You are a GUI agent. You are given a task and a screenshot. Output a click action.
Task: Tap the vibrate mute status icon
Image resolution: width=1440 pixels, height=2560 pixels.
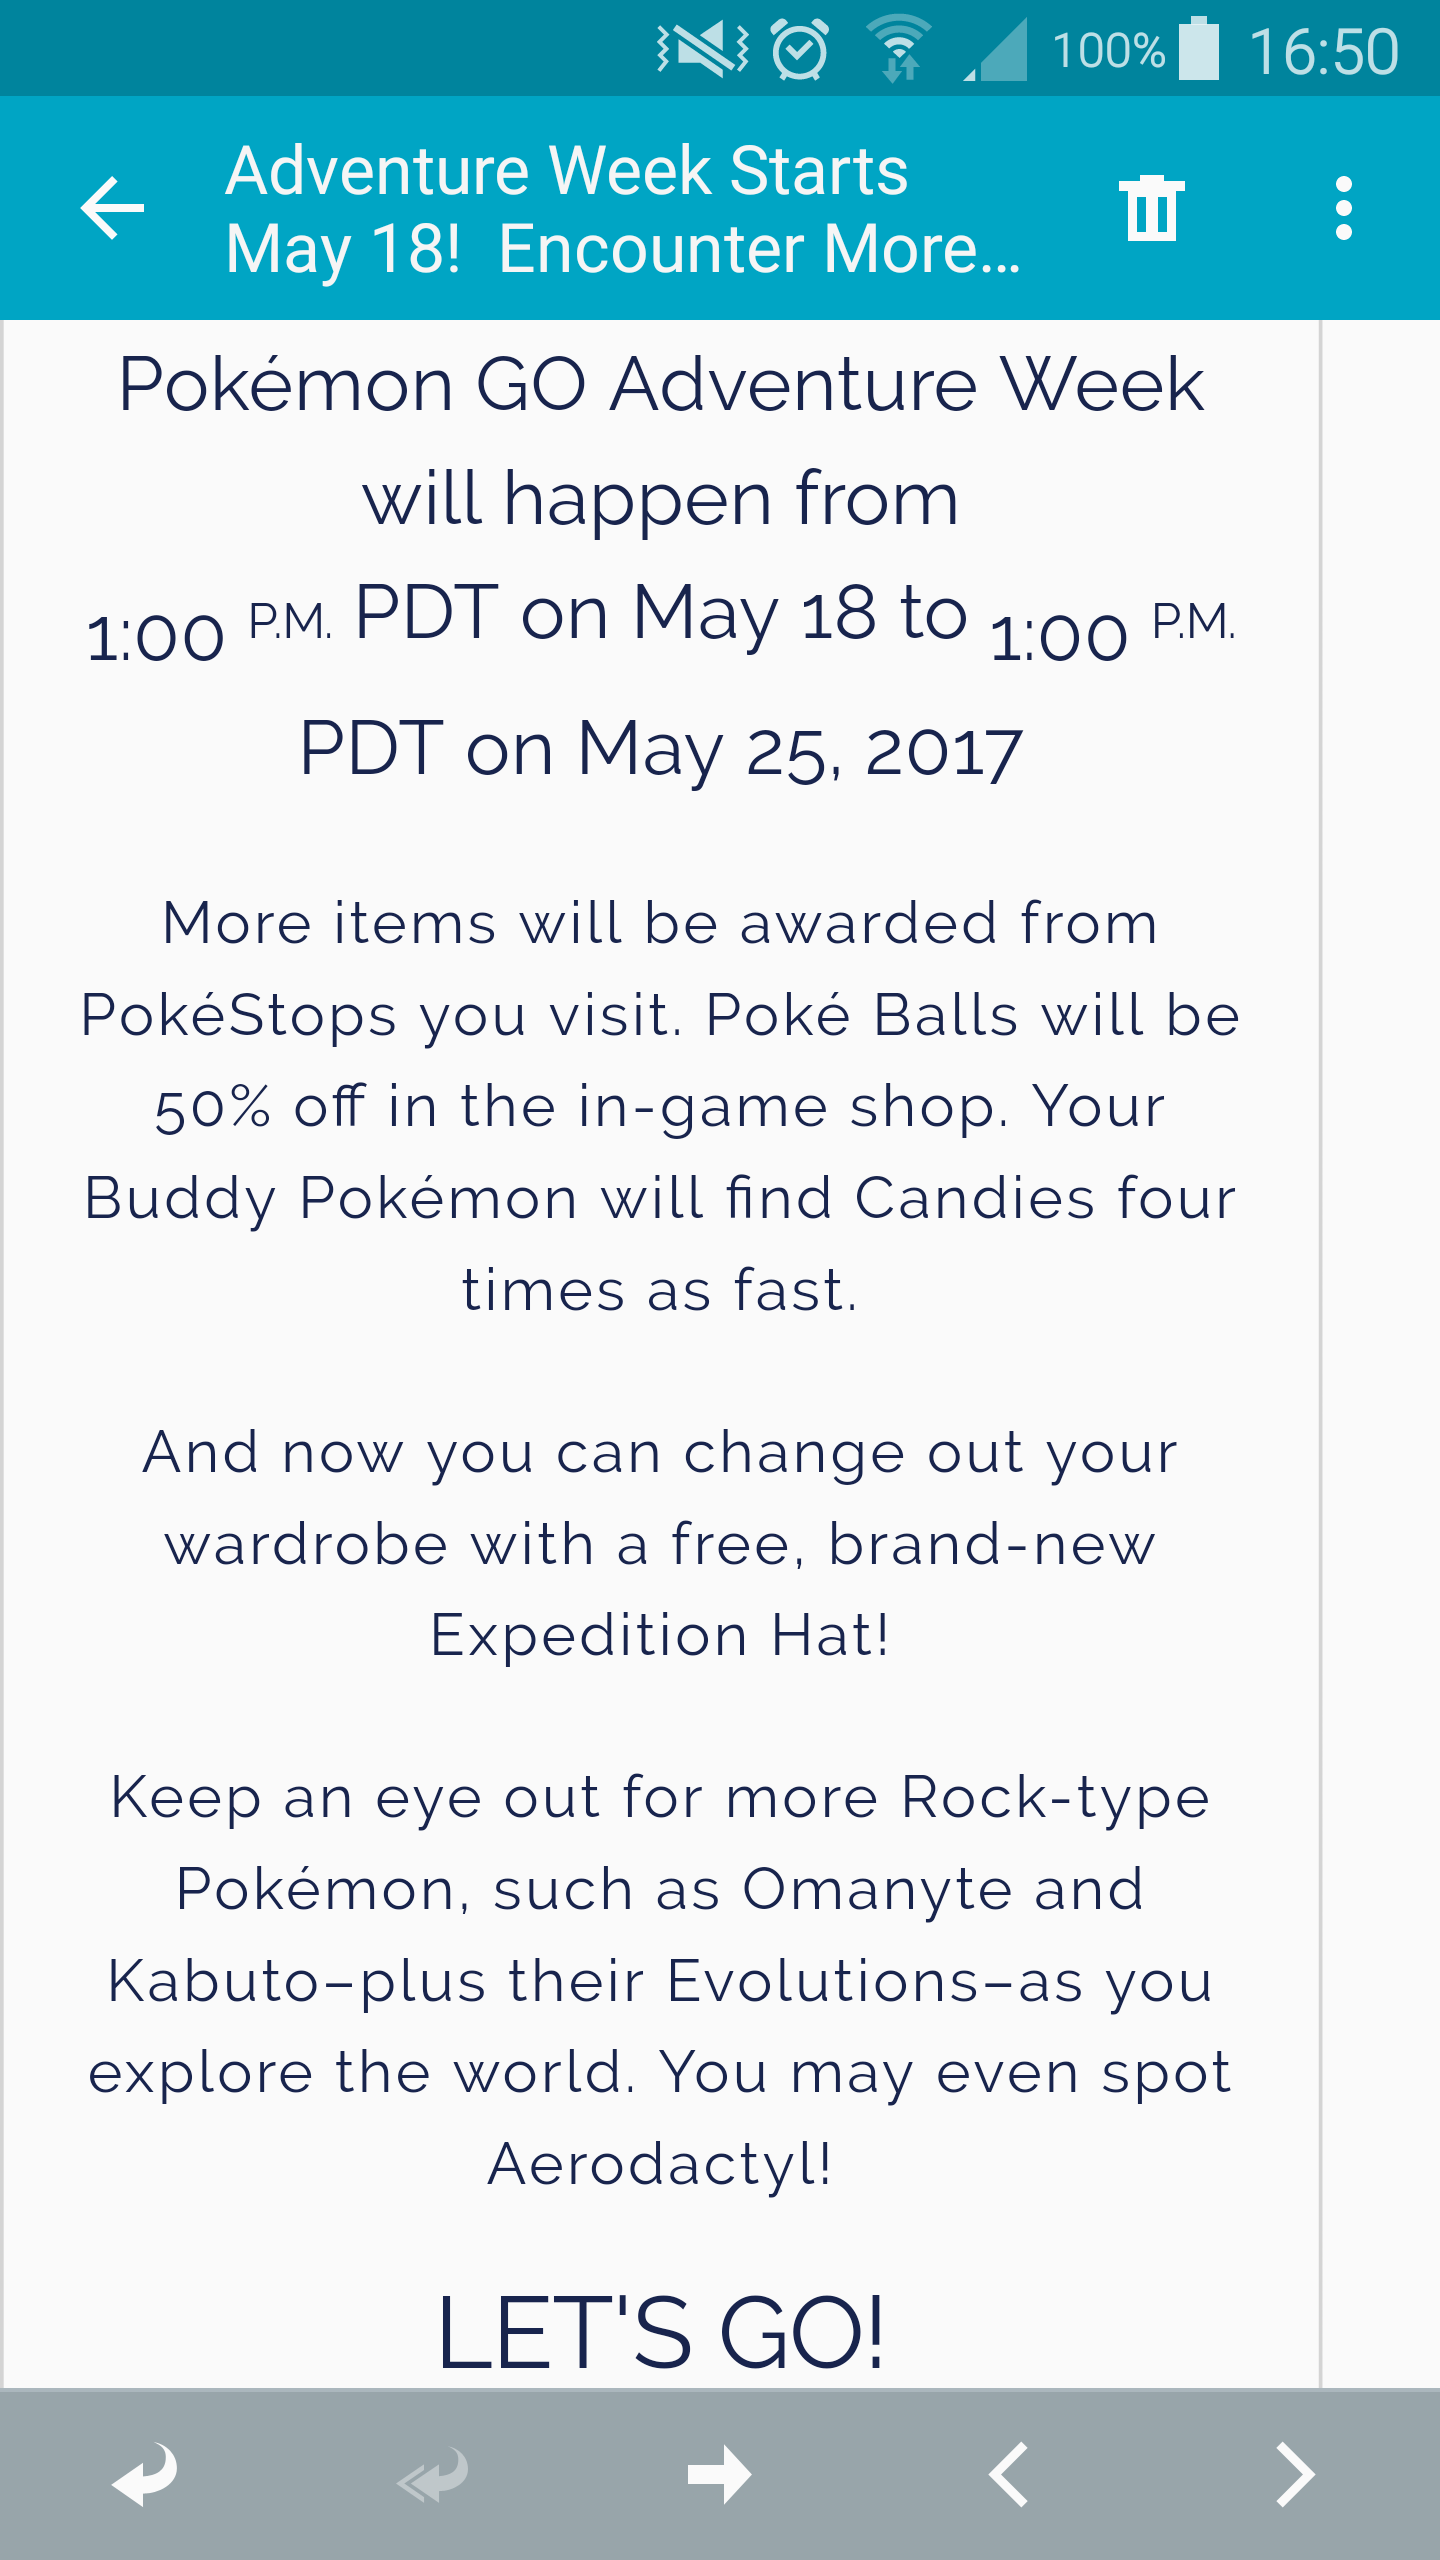pos(703,50)
